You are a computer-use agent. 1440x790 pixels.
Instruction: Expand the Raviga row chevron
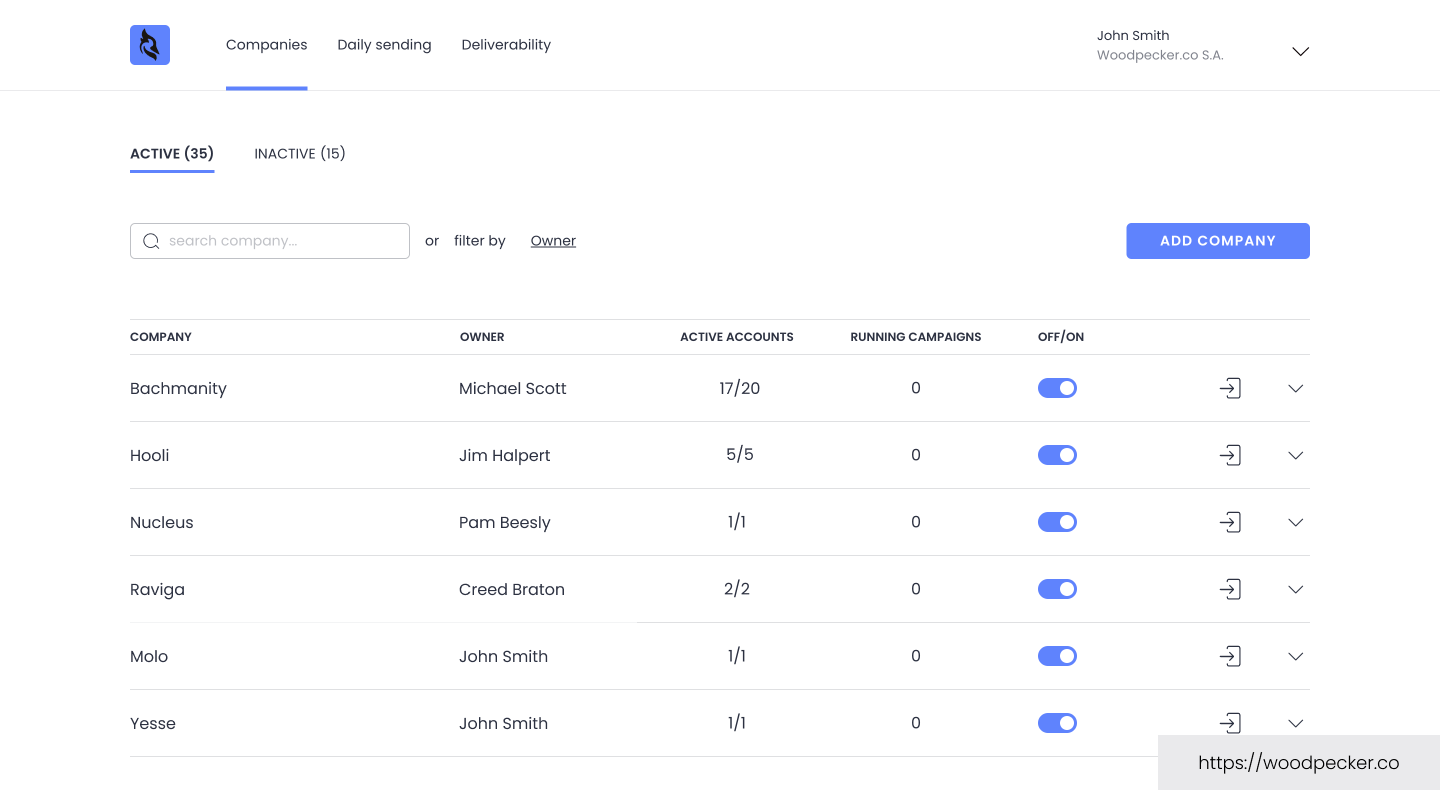click(x=1296, y=589)
